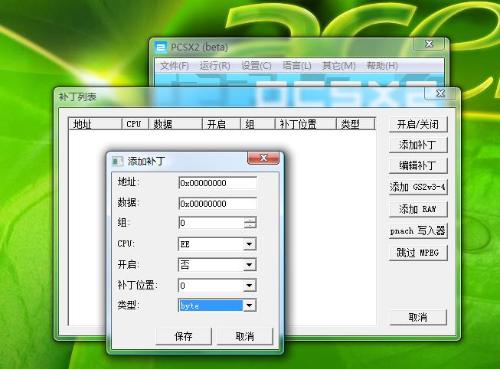Click the 添加补丁 dialog title icon

click(x=117, y=161)
